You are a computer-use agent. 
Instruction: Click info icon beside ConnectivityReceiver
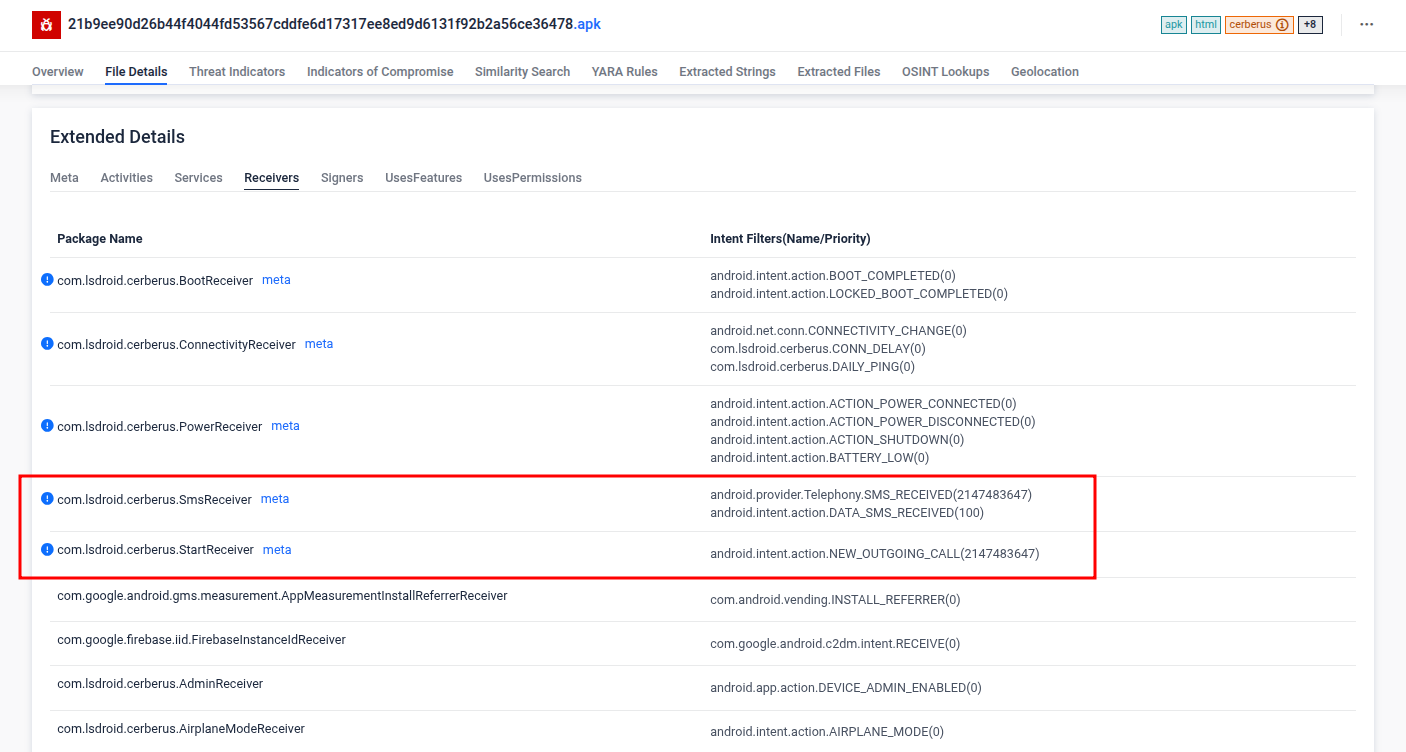click(47, 344)
